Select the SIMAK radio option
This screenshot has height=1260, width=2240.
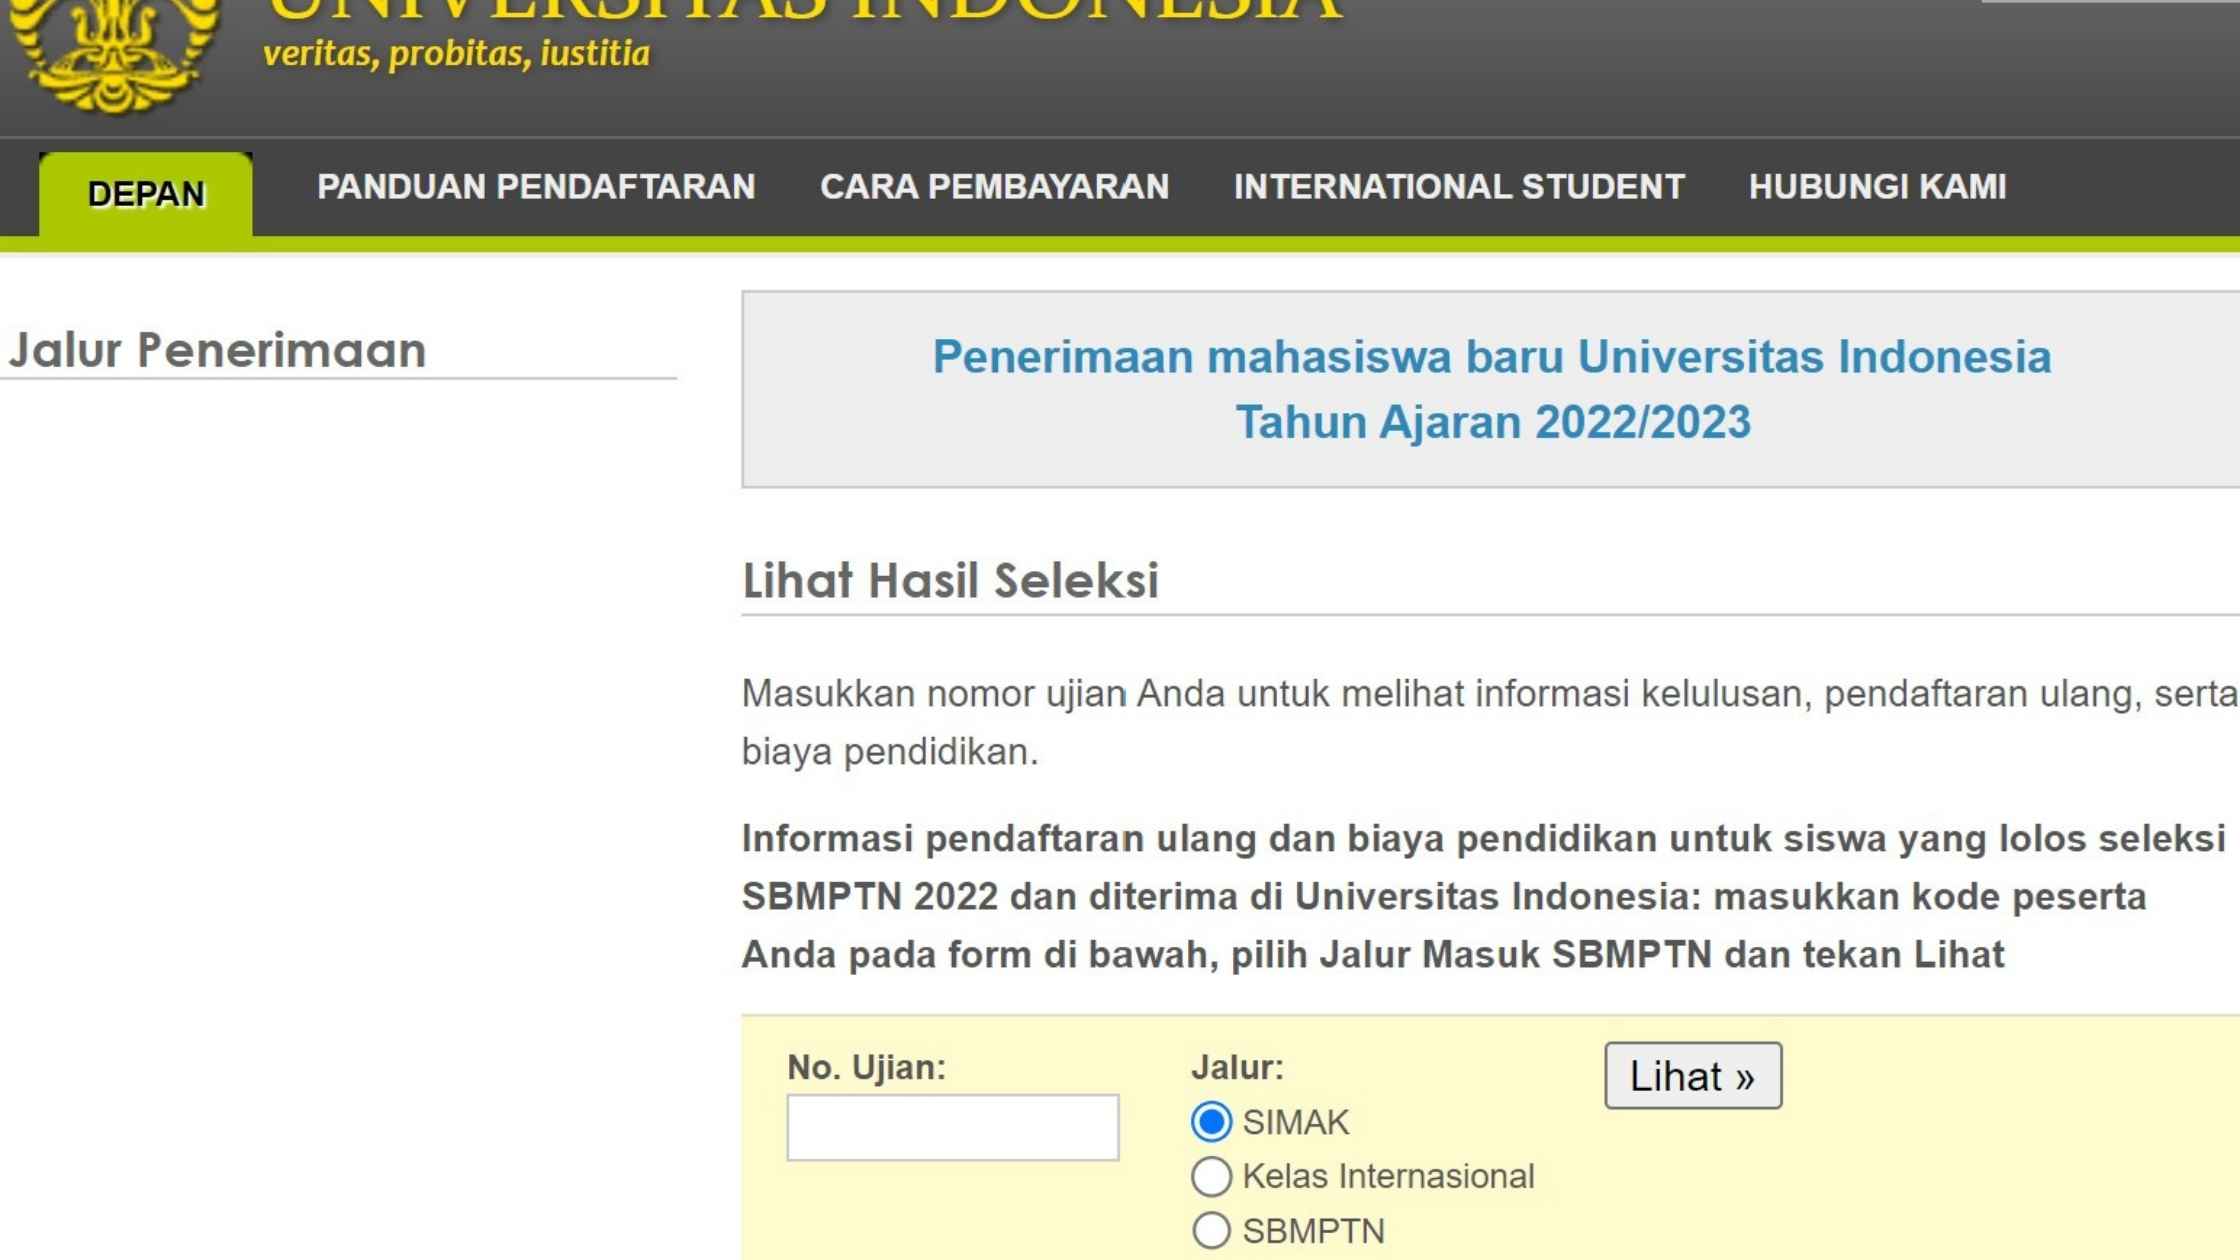click(x=1211, y=1122)
